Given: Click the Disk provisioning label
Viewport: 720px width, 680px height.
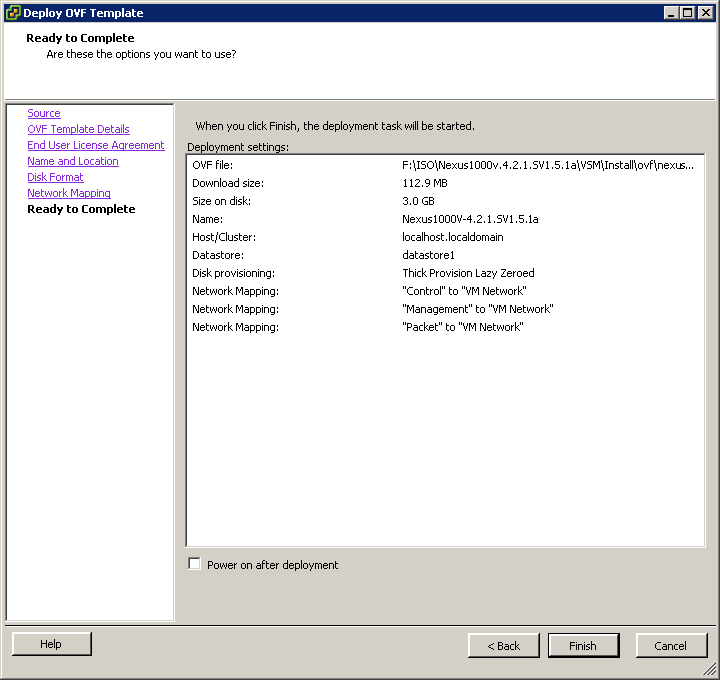Looking at the screenshot, I should click(x=233, y=273).
